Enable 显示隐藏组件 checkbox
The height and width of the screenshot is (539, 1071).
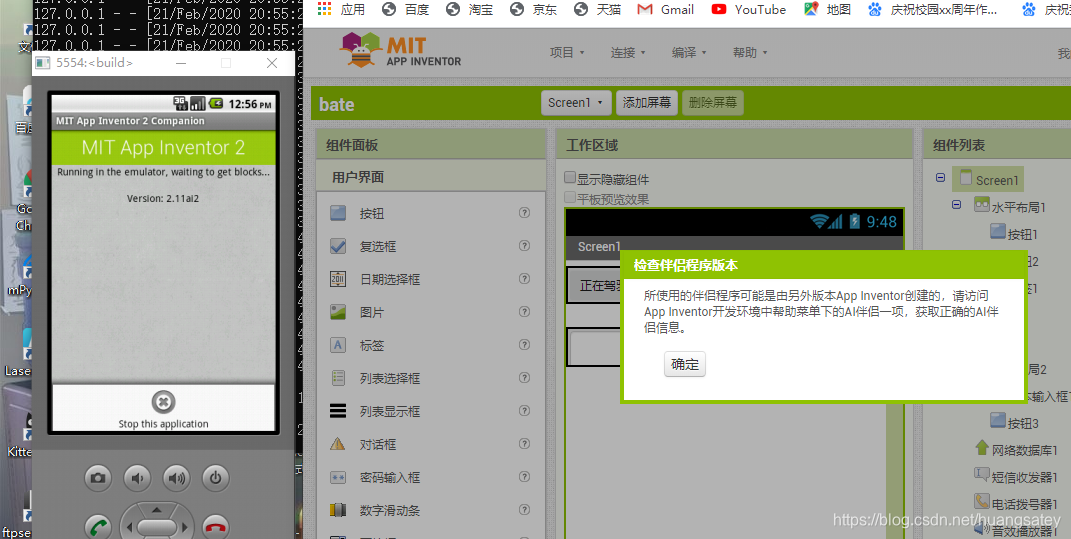click(x=570, y=178)
